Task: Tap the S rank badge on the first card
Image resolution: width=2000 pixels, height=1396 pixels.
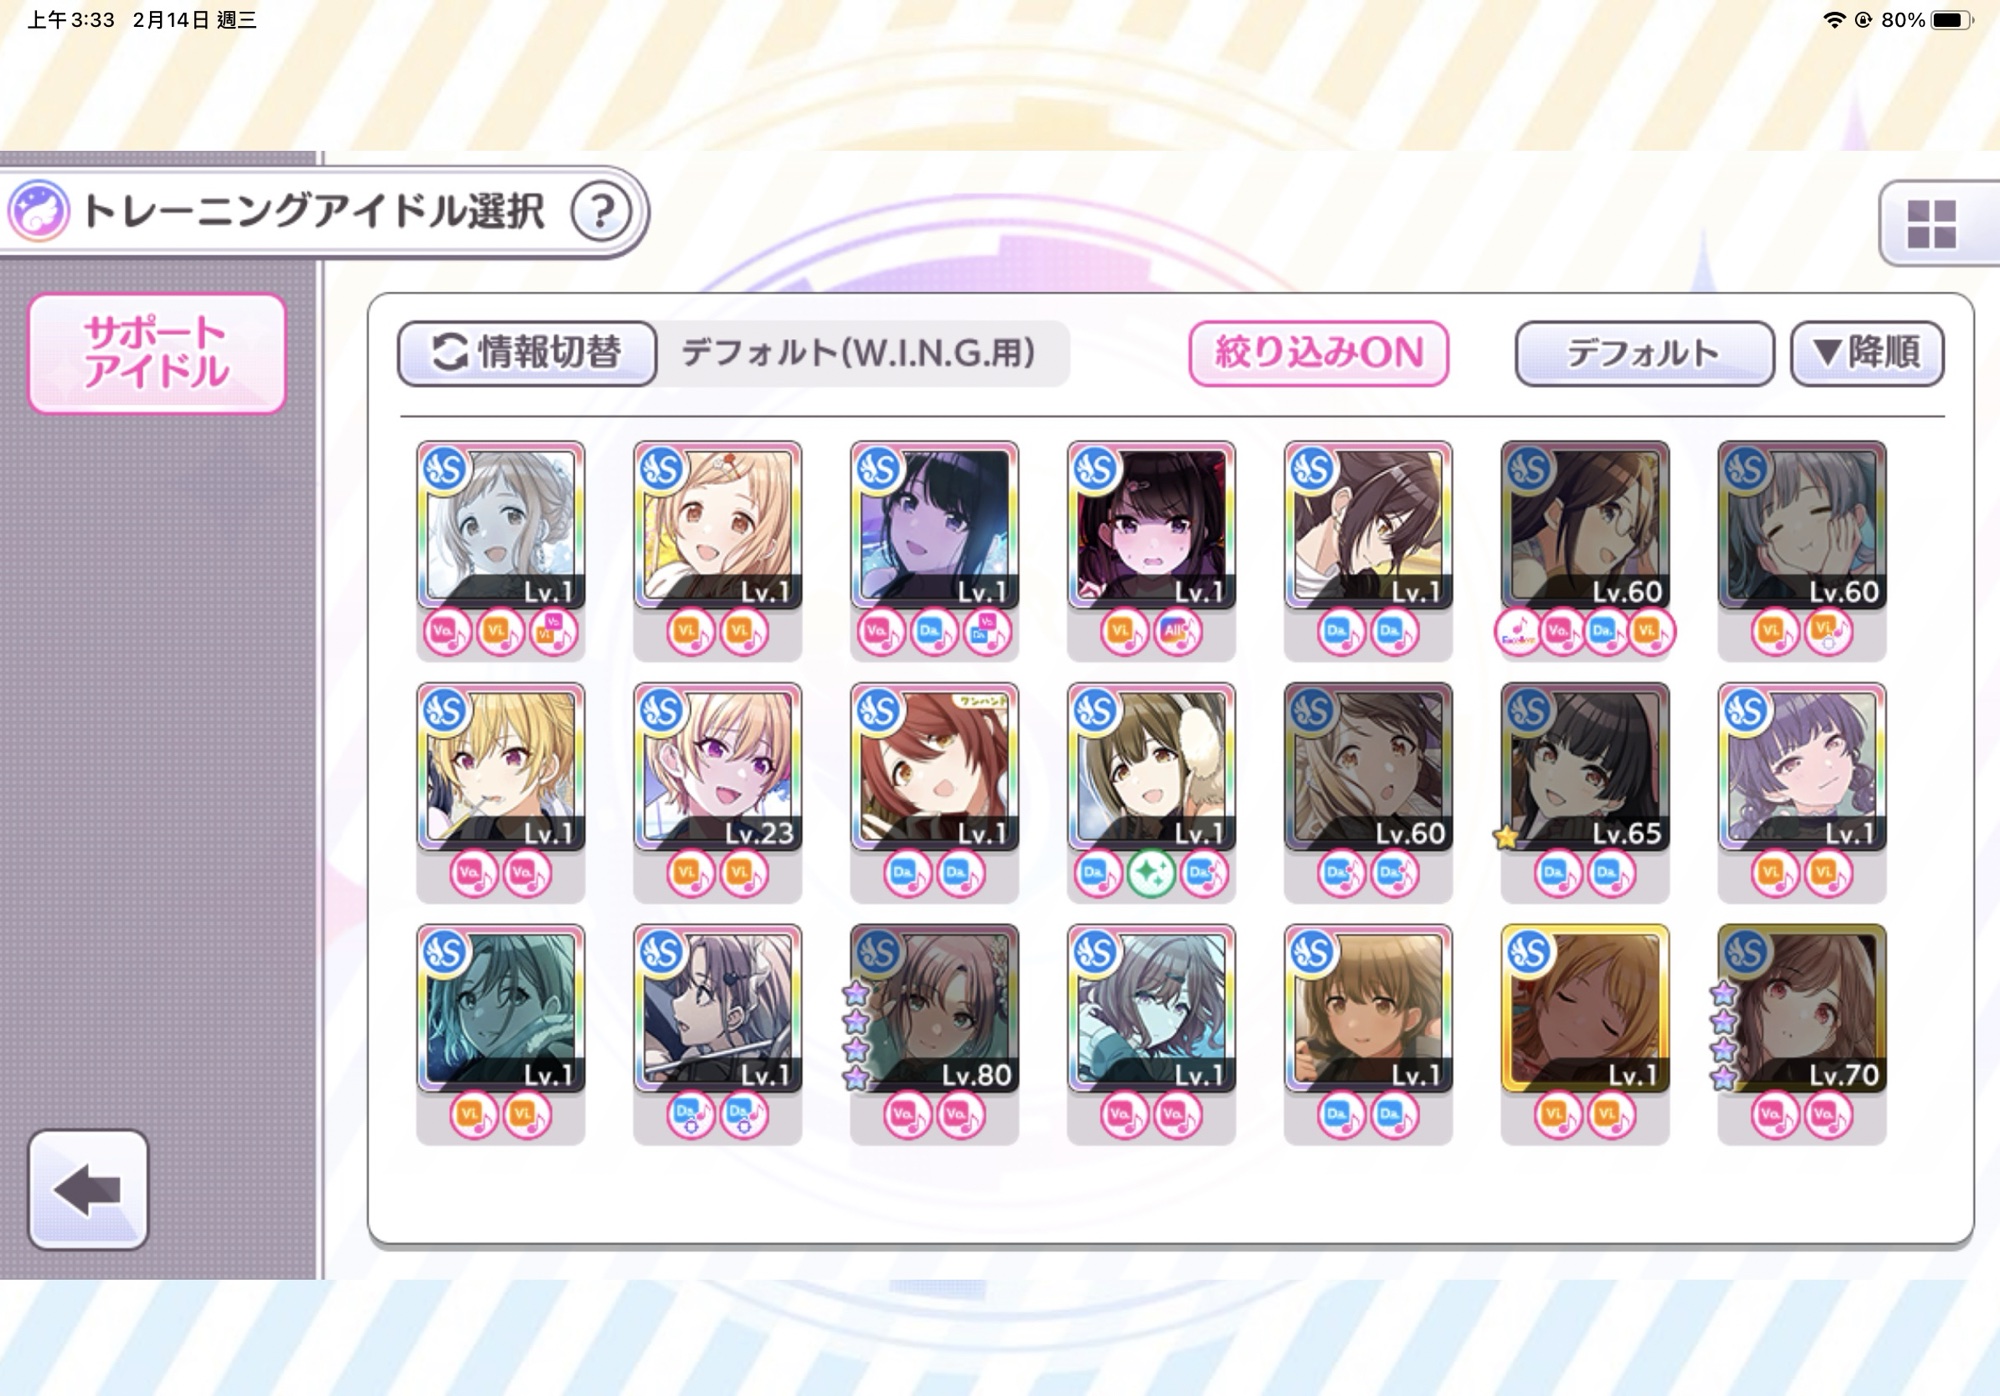Action: tap(445, 468)
